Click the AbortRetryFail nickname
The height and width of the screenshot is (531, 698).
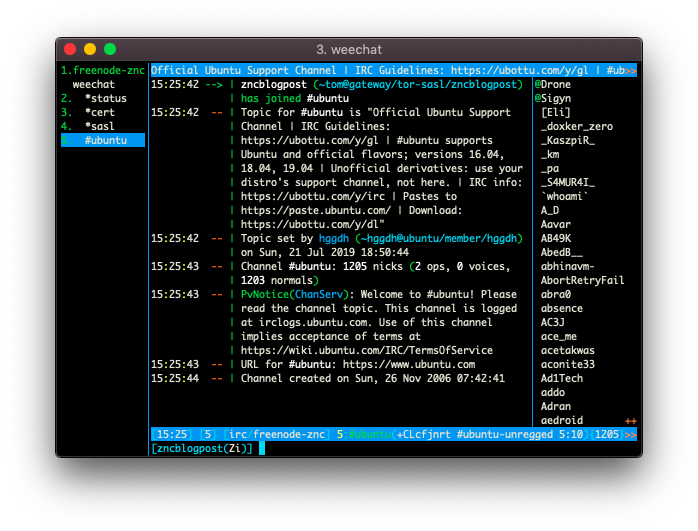click(582, 280)
